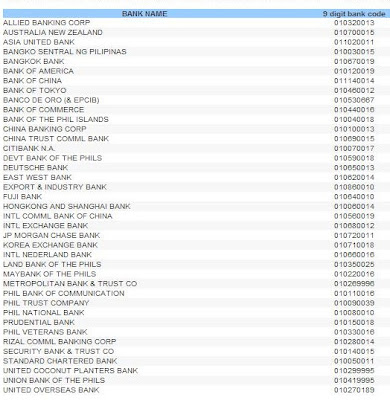The height and width of the screenshot is (400, 390).
Task: Click code 010320013 for Allied Banking
Action: (x=354, y=23)
